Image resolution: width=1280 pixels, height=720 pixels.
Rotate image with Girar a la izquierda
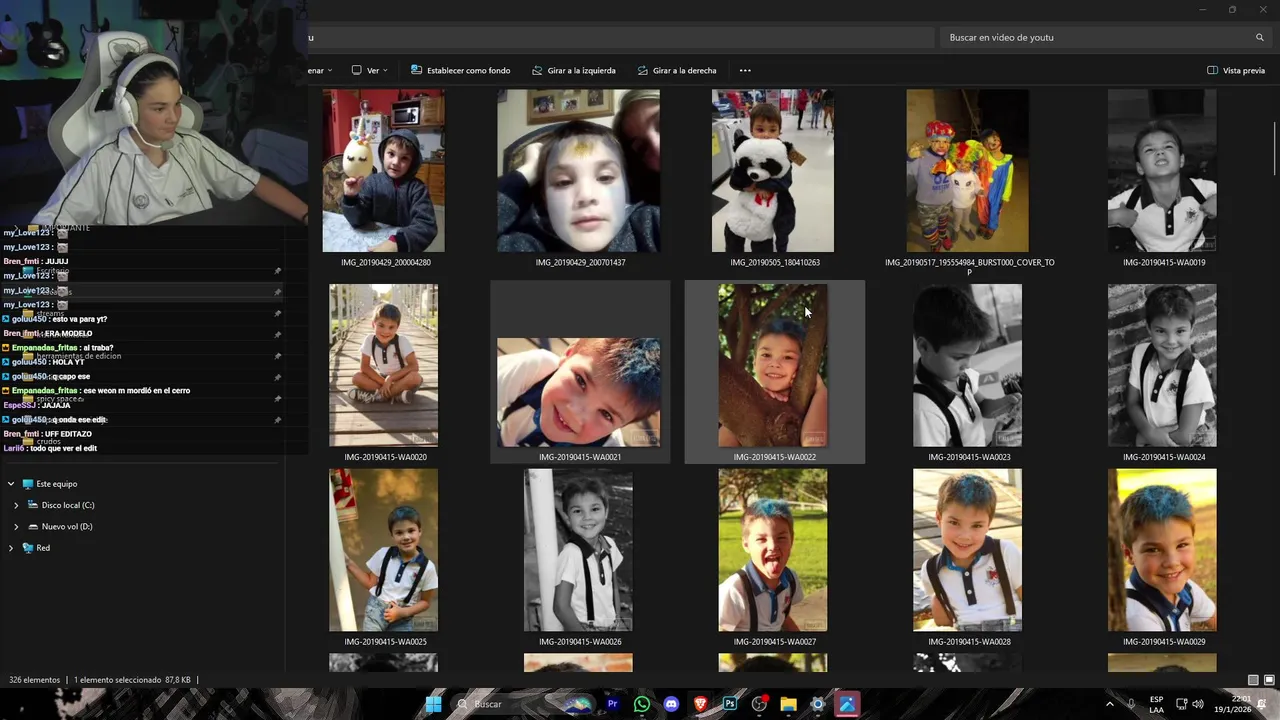pos(573,71)
